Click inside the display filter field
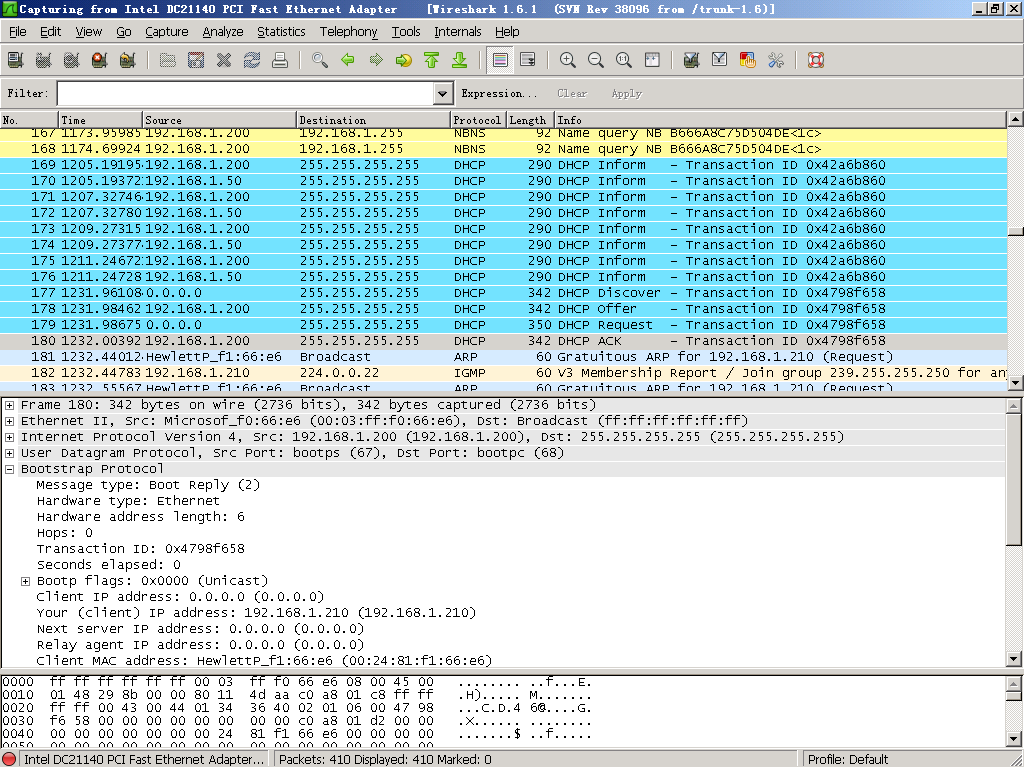 [x=246, y=93]
